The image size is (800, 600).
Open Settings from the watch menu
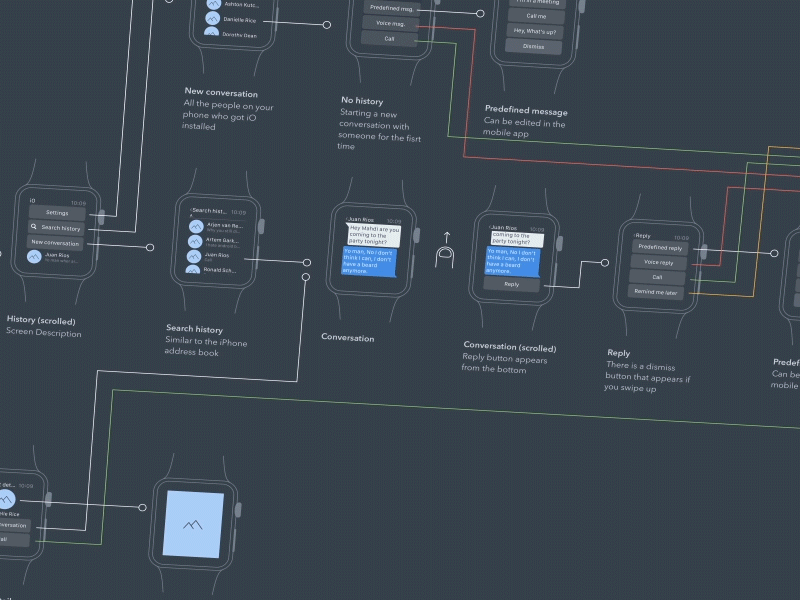tap(57, 213)
